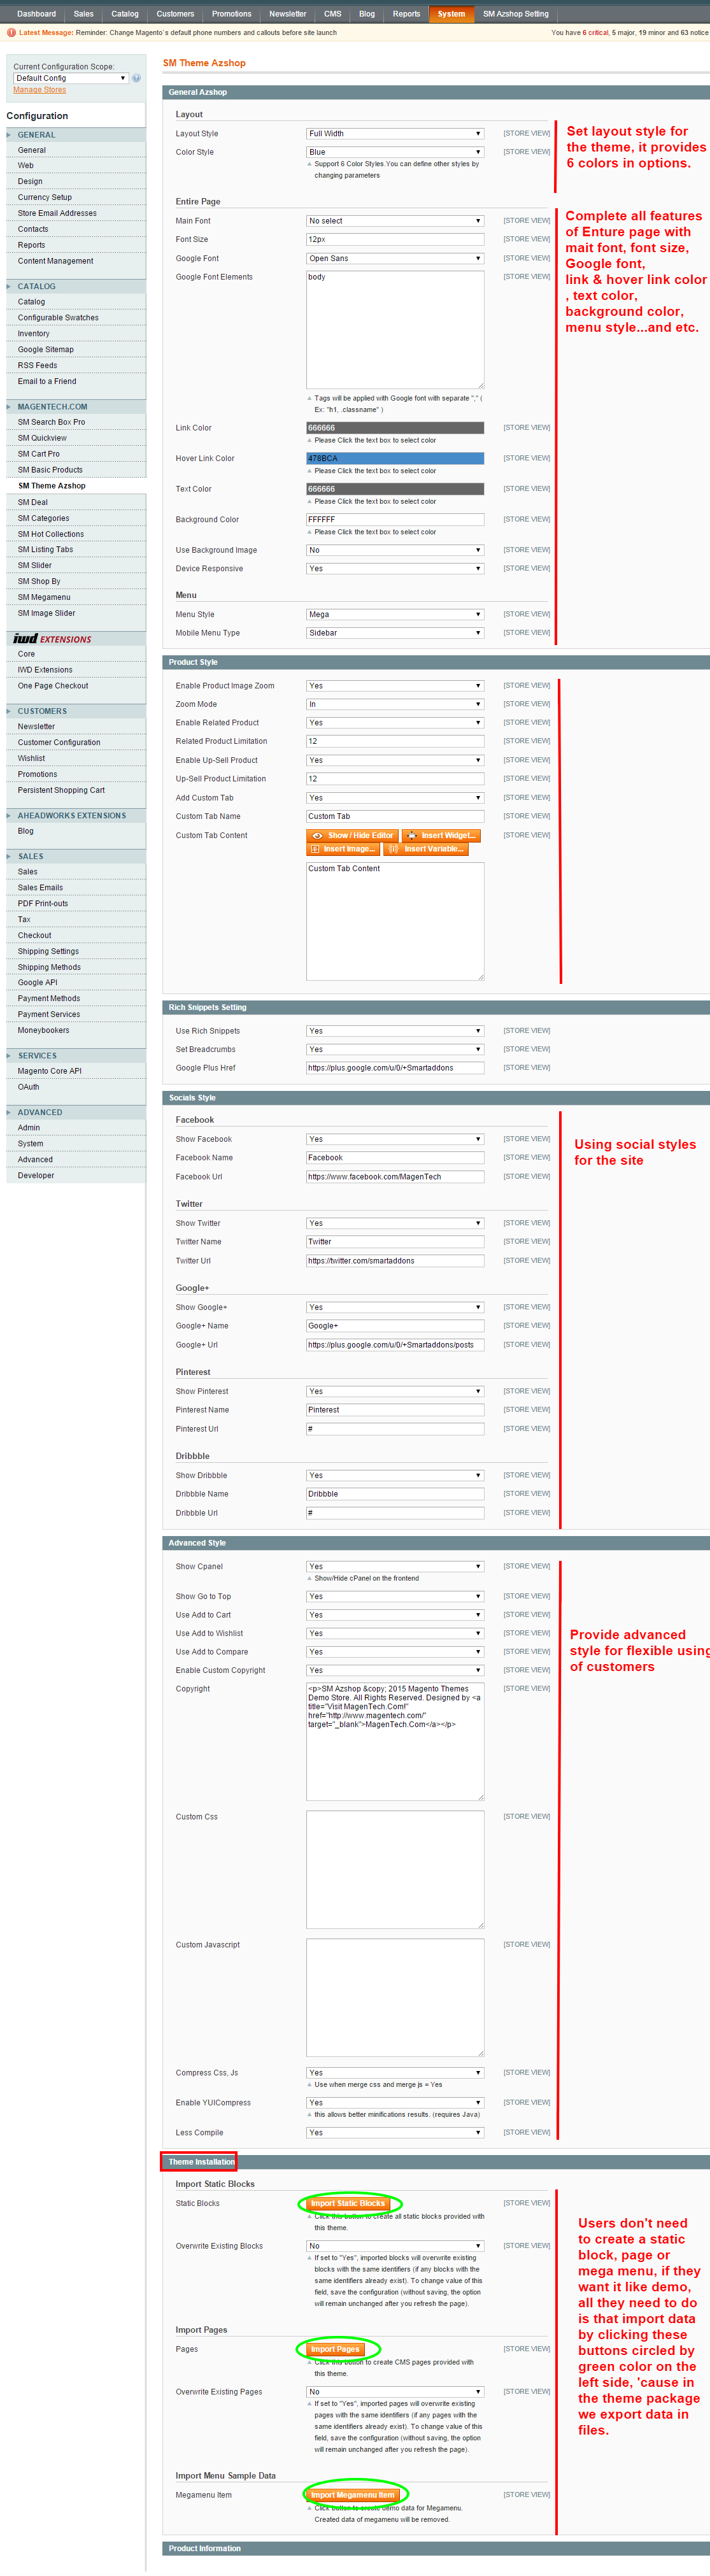The width and height of the screenshot is (710, 2576).
Task: Open SM Listing Tabs sidebar item
Action: [45, 549]
